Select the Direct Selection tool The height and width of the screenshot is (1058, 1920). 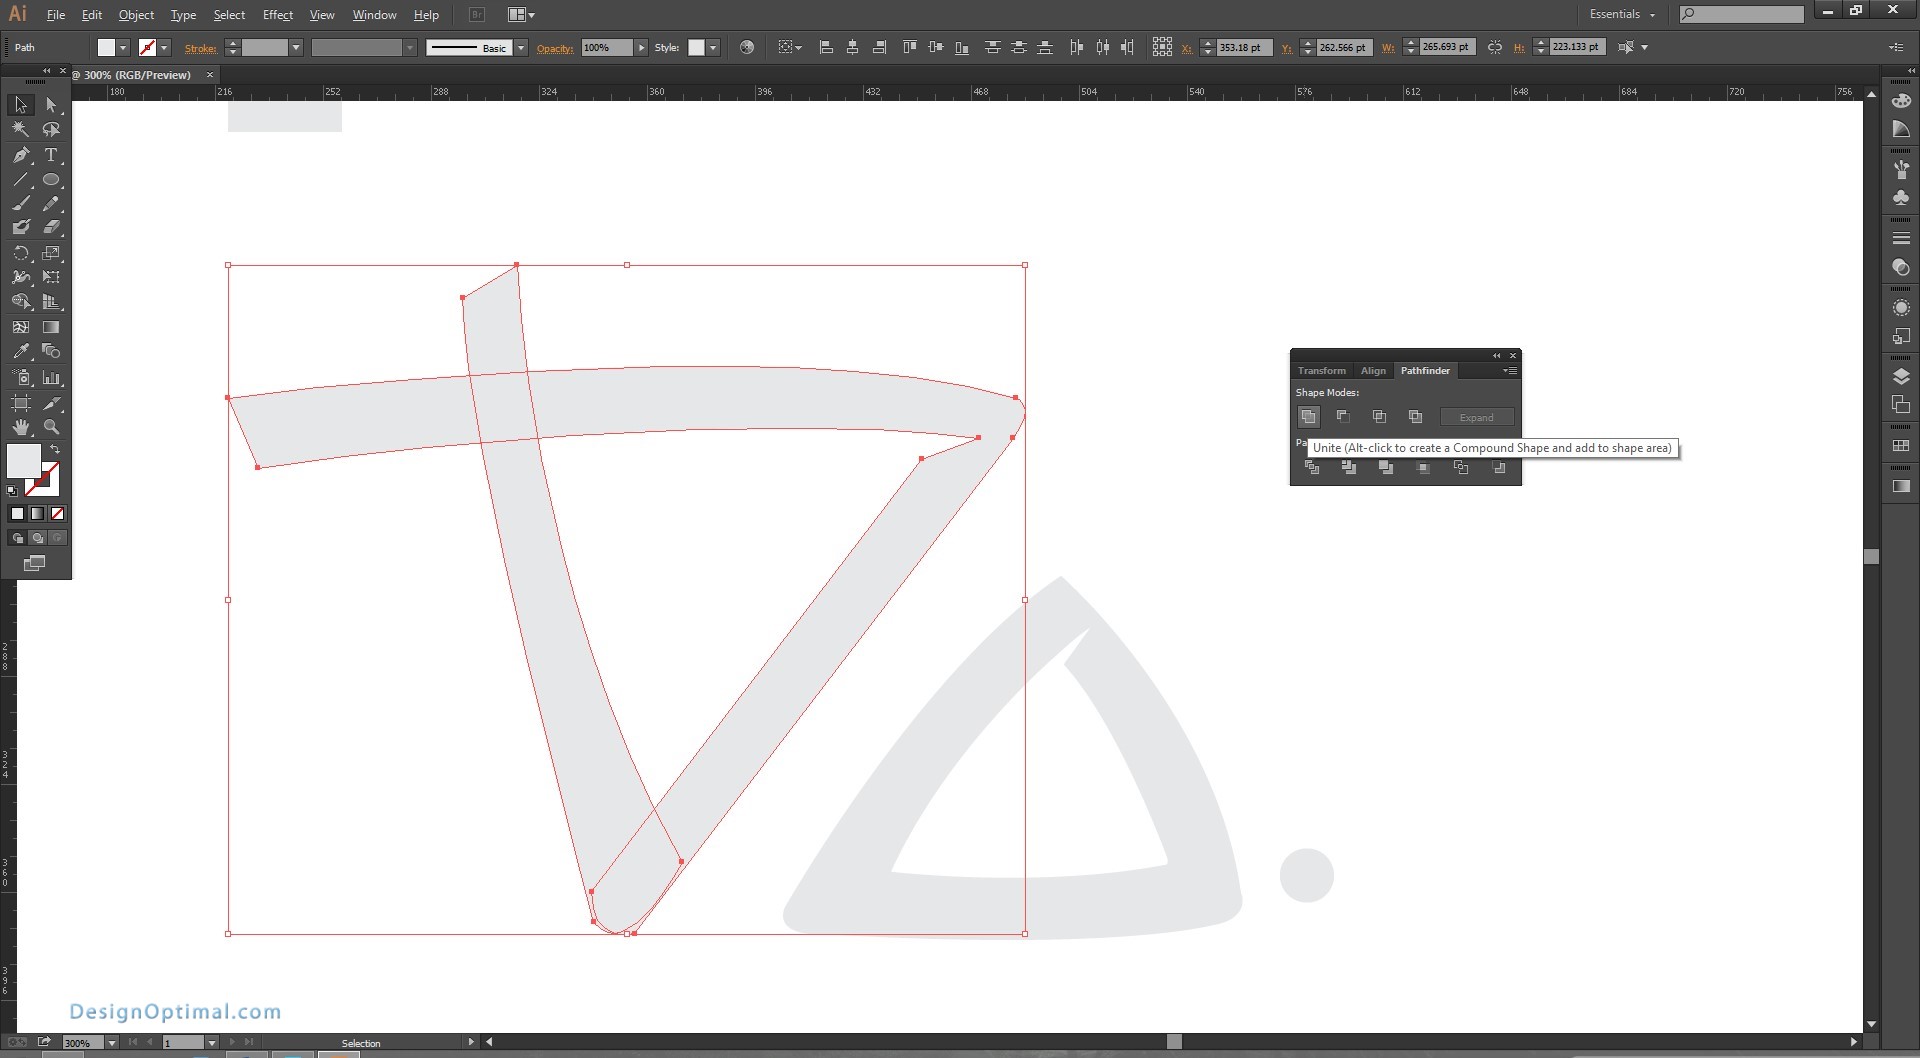51,105
